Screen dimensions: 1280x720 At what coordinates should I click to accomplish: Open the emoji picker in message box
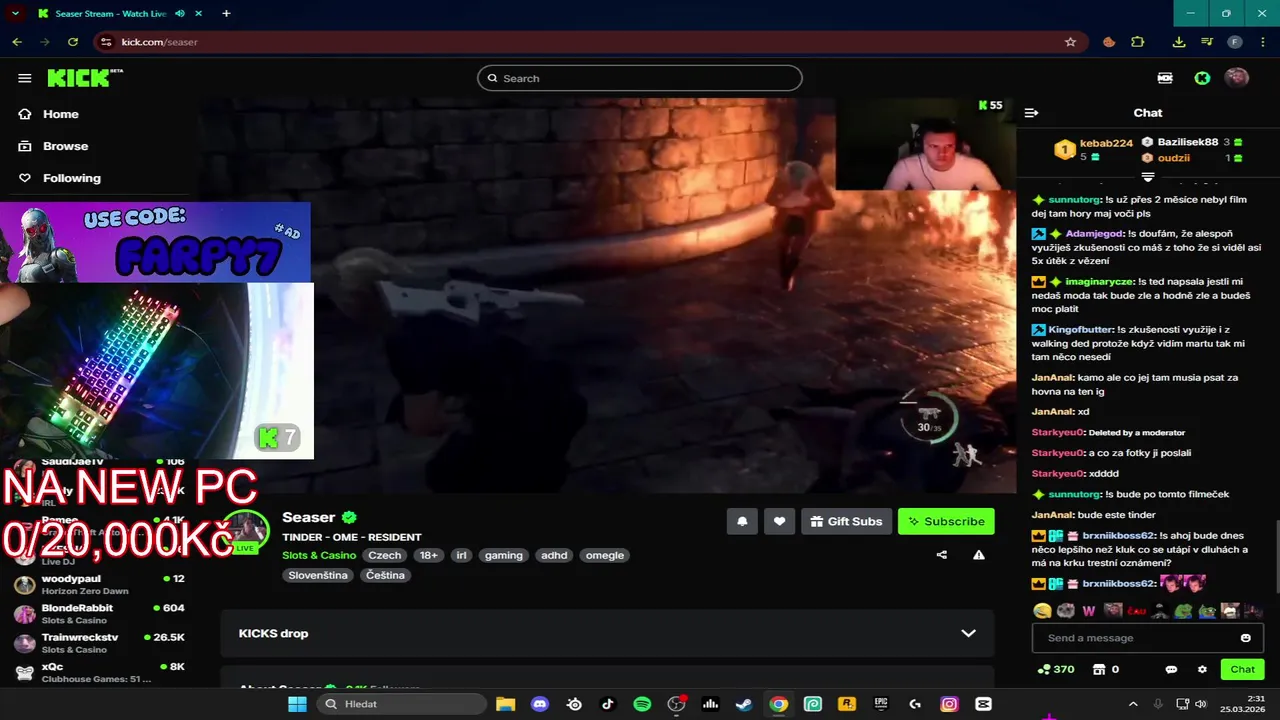click(x=1246, y=638)
